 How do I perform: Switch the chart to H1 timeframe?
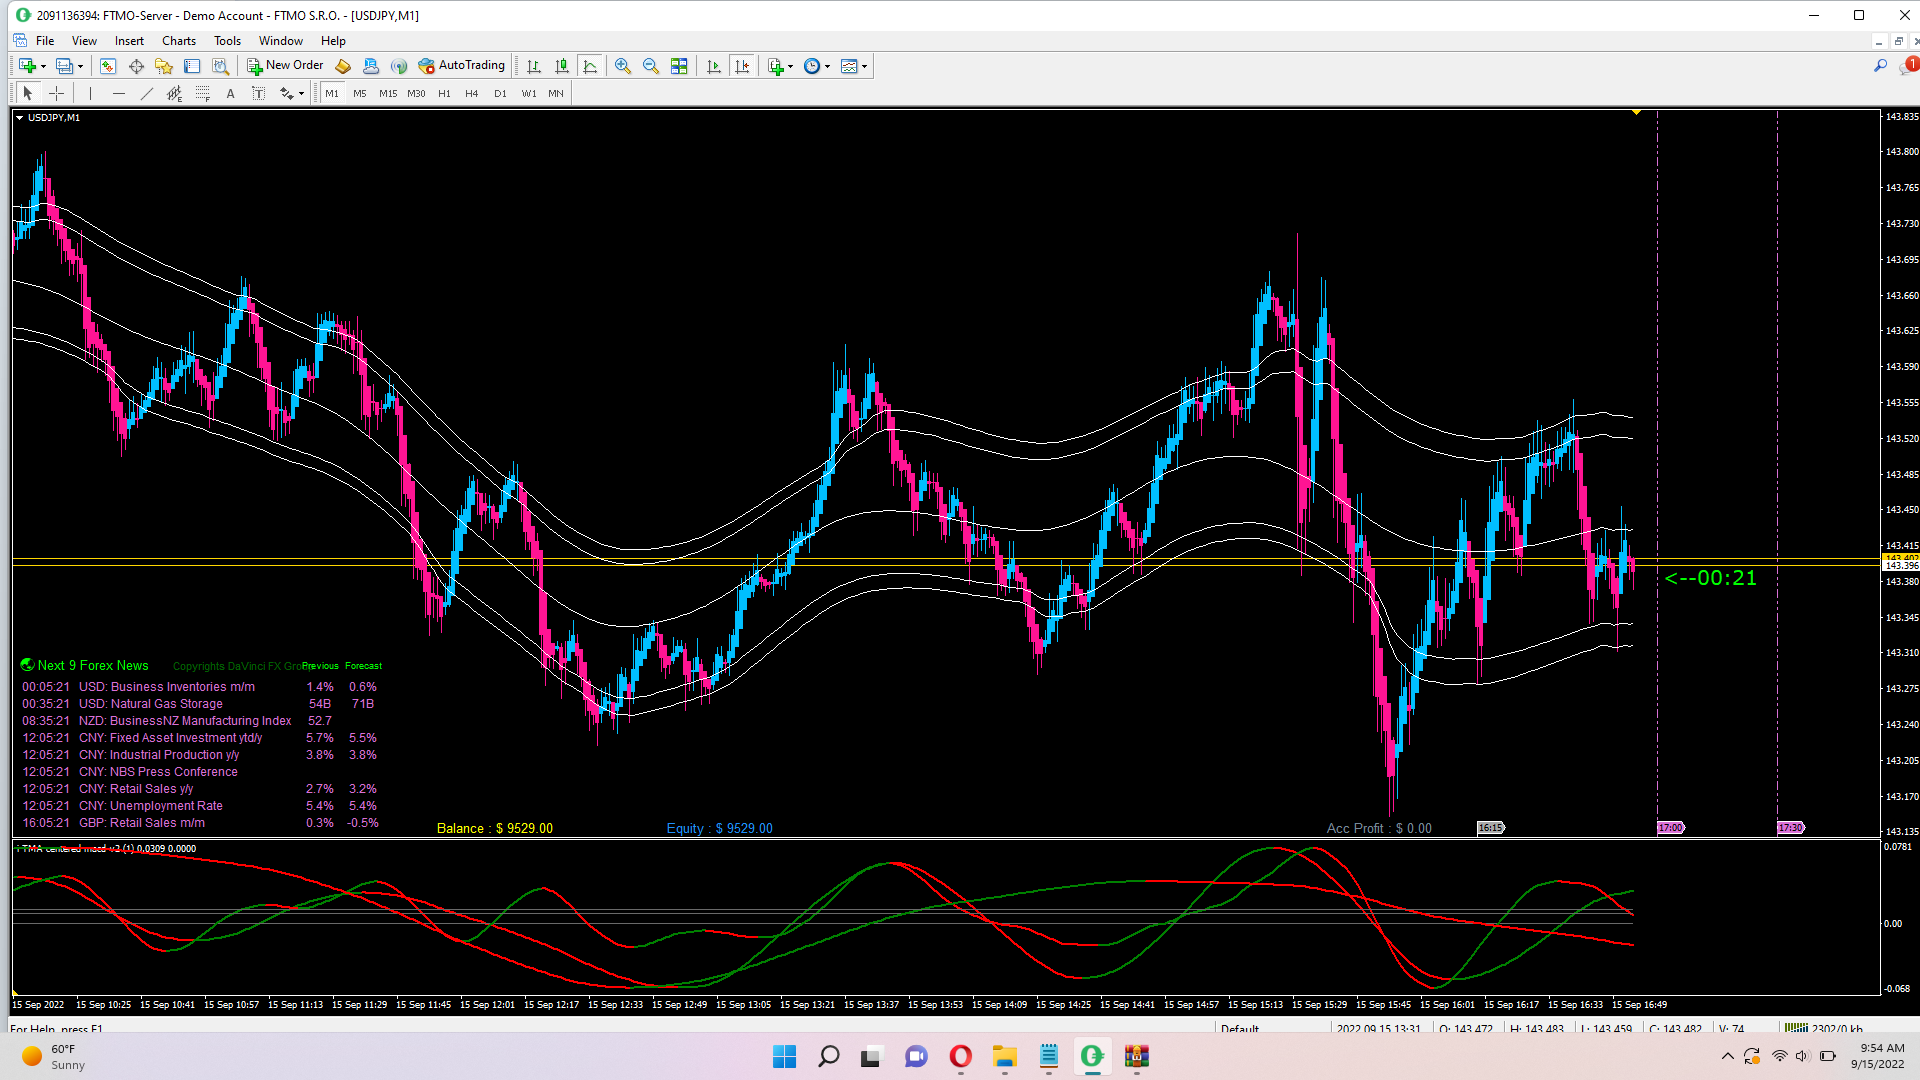444,93
